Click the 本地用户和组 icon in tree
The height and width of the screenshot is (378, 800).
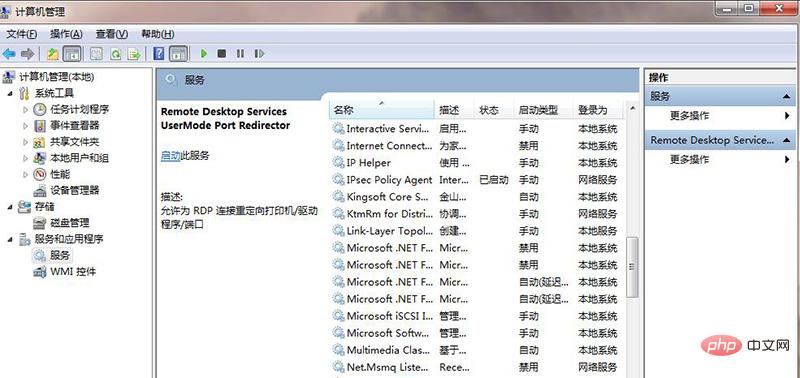40,158
